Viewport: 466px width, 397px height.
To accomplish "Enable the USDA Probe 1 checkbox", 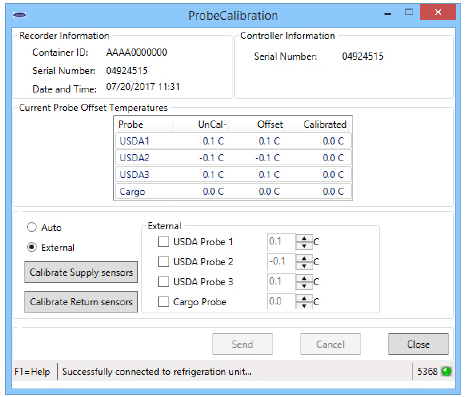I will click(x=163, y=241).
